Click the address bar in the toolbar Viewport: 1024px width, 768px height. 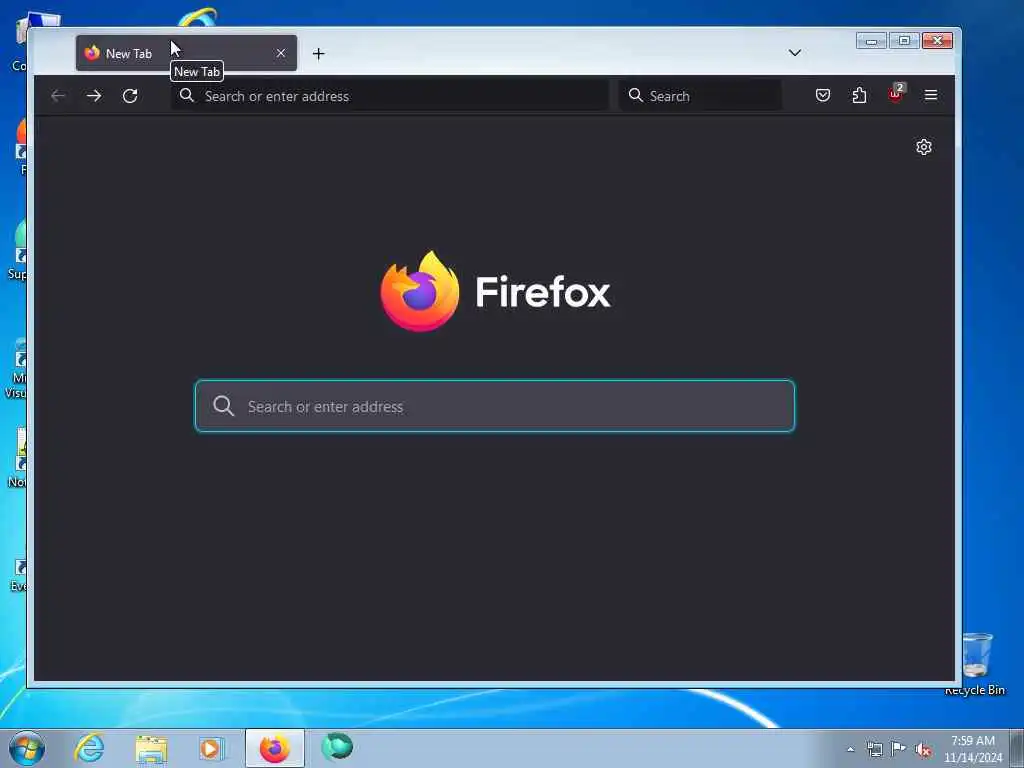390,96
